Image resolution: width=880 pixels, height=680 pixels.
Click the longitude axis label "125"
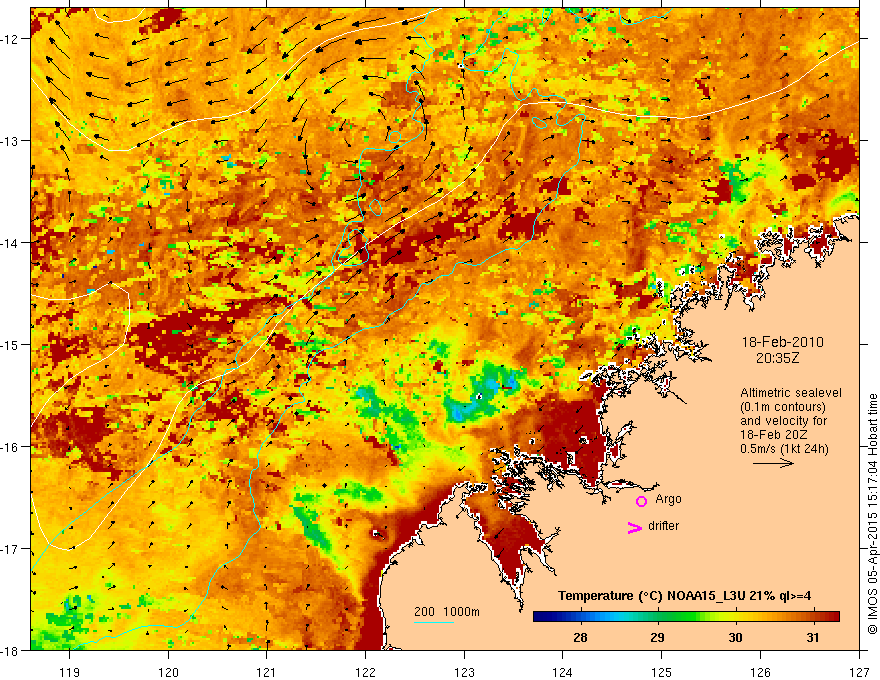pos(662,672)
